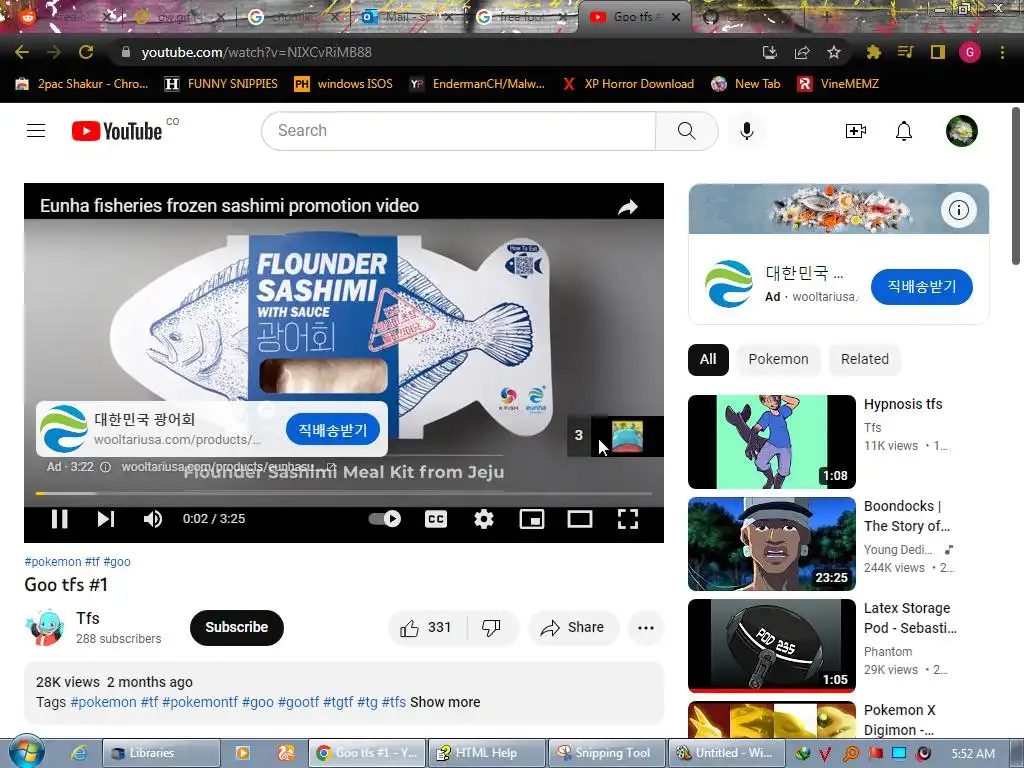
Task: Open the ad info icon next to Ad 3:22
Action: tap(106, 467)
